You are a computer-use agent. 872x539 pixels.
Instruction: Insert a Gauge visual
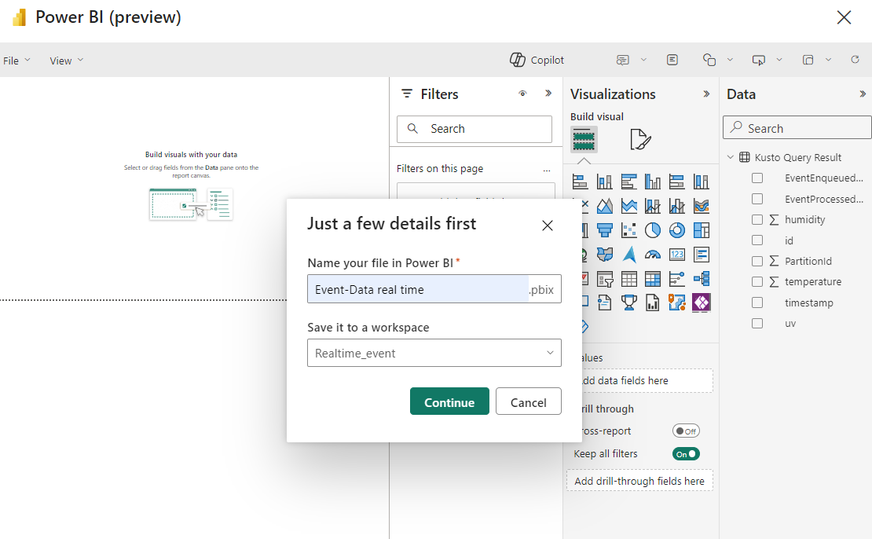pyautogui.click(x=653, y=254)
